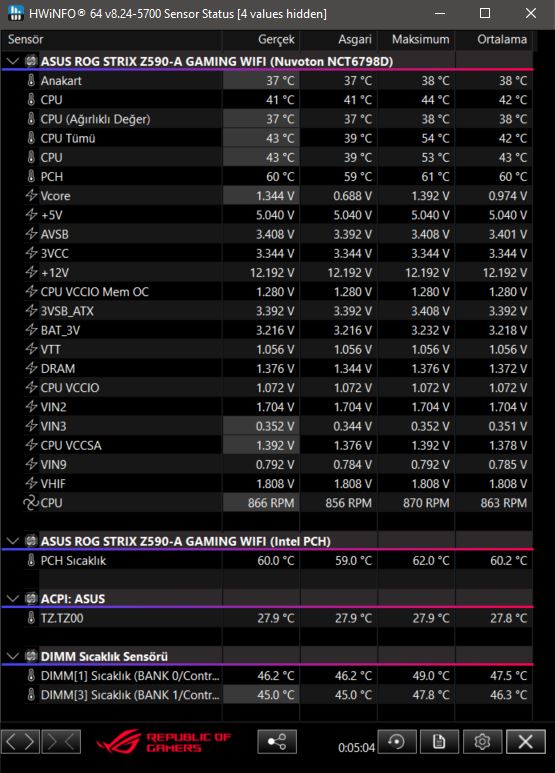
Task: Collapse the Nuvoton NCT6798D sensor group
Action: pyautogui.click(x=13, y=61)
